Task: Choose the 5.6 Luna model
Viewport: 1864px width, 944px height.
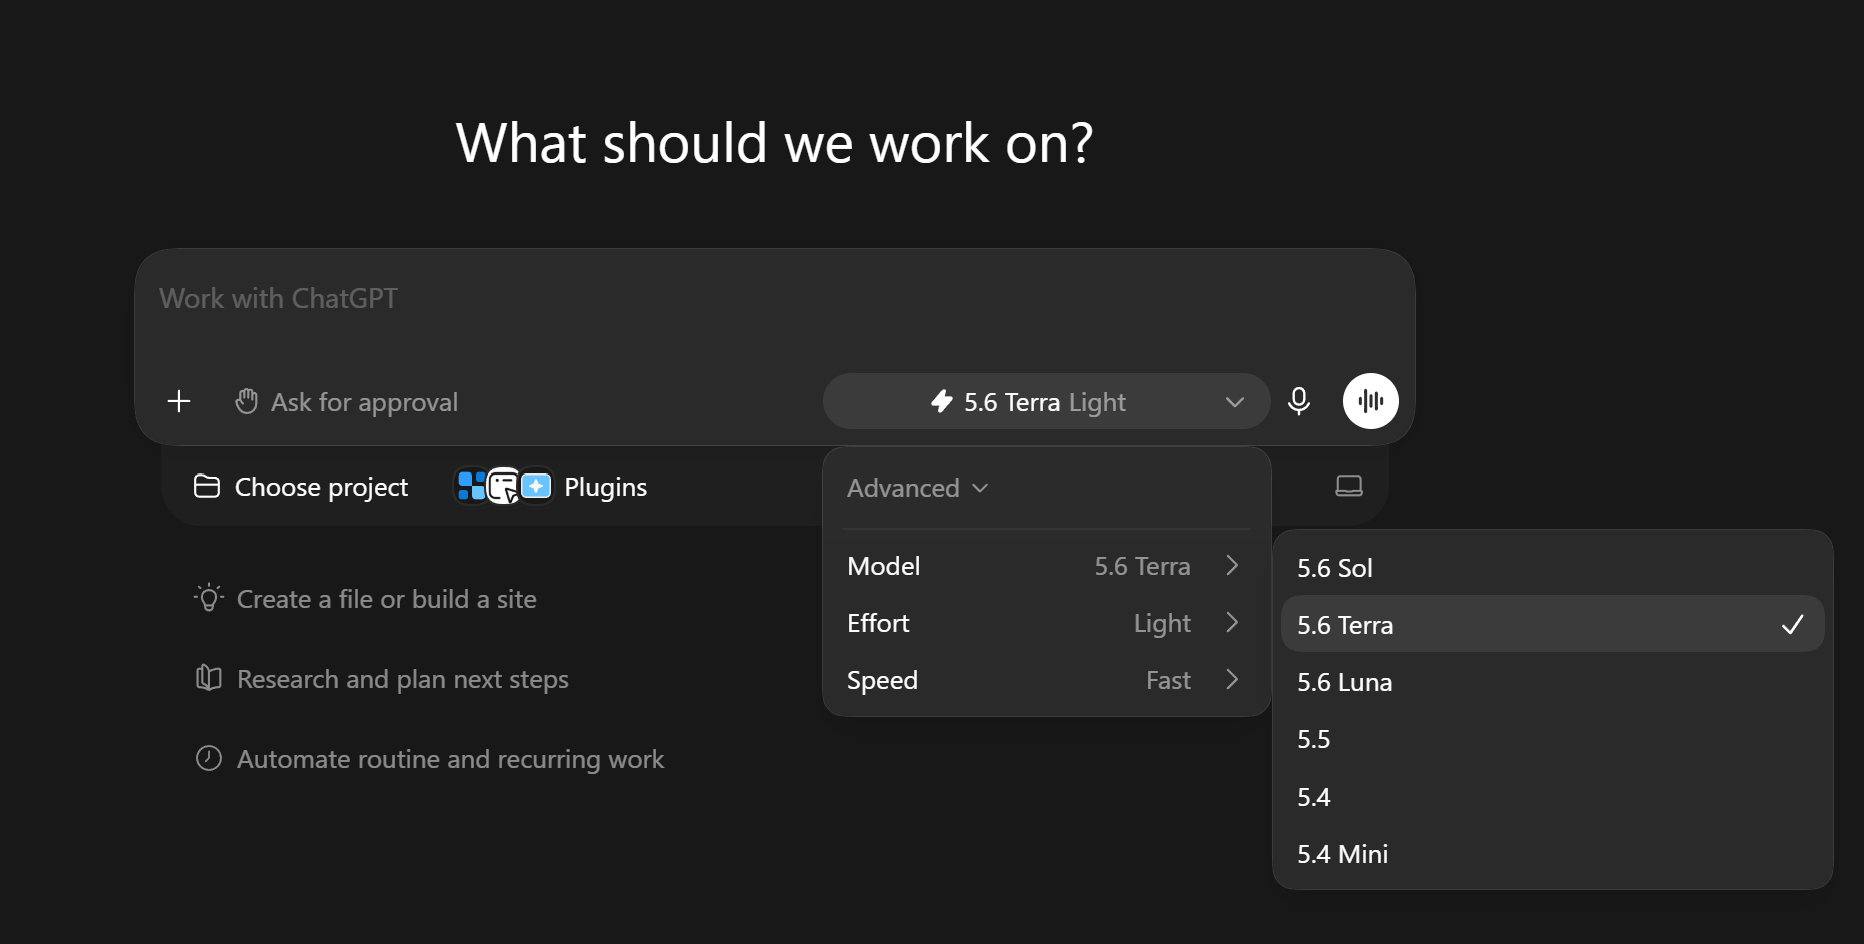Action: pyautogui.click(x=1552, y=681)
